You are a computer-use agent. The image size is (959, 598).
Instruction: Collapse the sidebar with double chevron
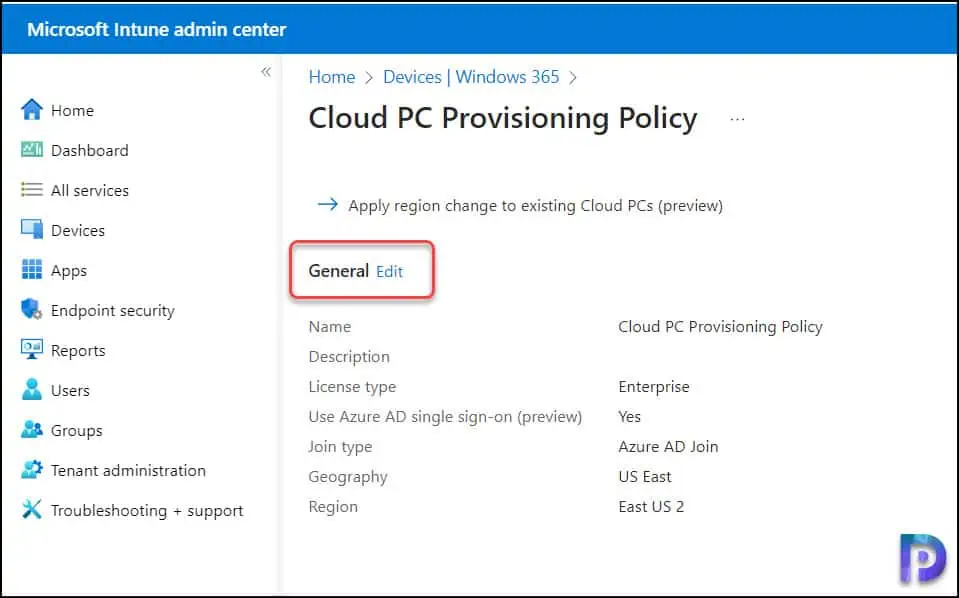point(266,72)
